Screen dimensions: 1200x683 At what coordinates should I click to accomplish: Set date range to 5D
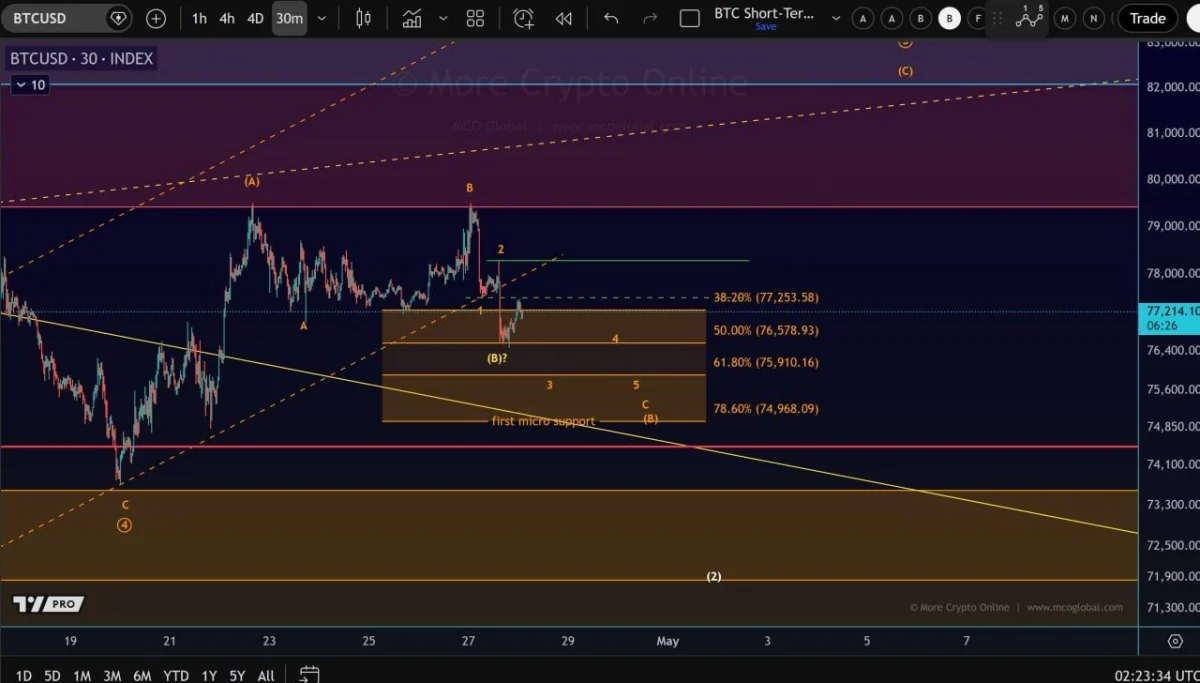pyautogui.click(x=53, y=675)
